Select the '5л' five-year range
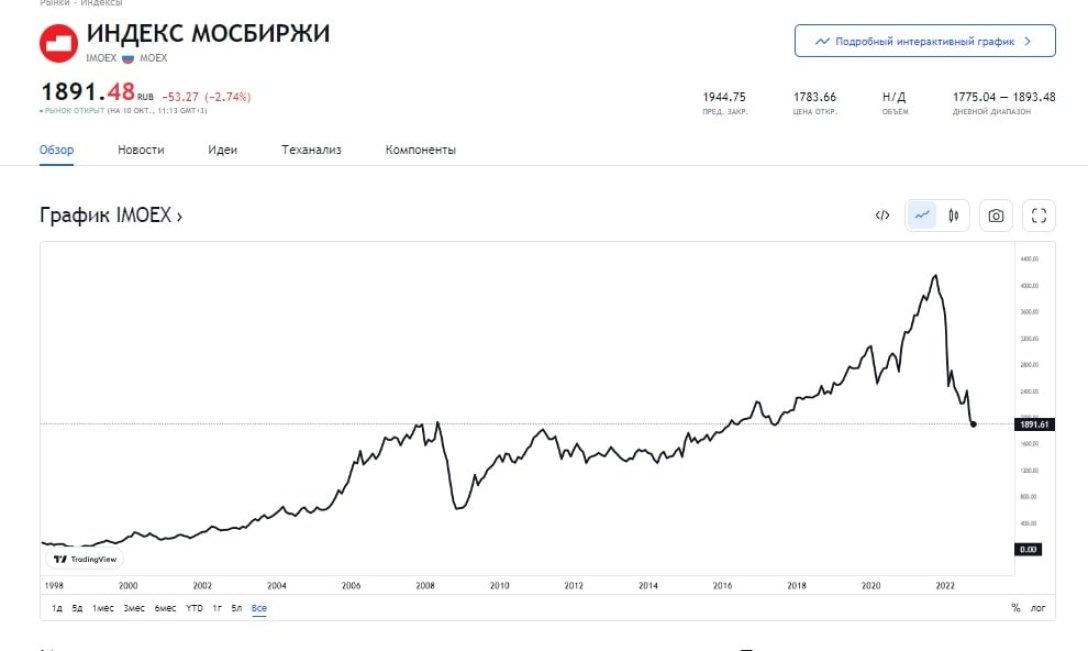This screenshot has width=1088, height=651. coord(236,608)
